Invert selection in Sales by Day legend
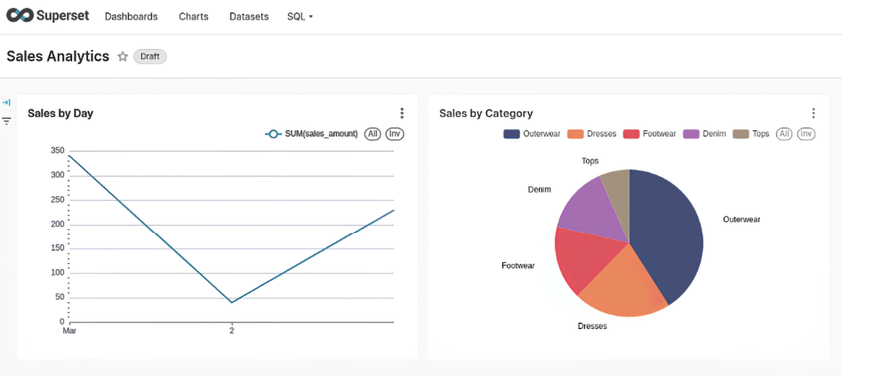 pos(395,134)
